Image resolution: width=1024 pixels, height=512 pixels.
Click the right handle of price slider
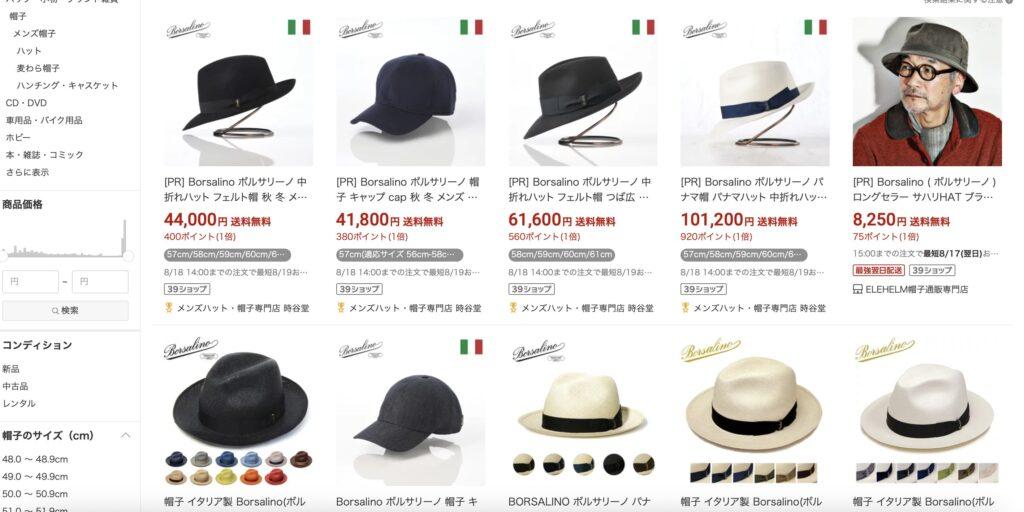pyautogui.click(x=129, y=256)
